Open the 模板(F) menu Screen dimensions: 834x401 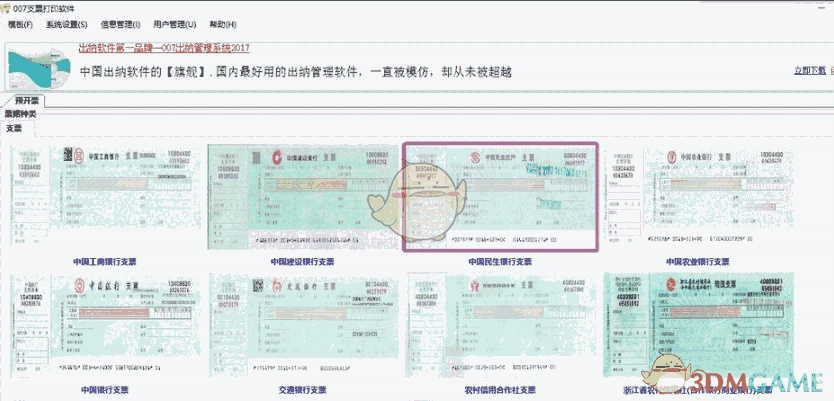point(20,24)
